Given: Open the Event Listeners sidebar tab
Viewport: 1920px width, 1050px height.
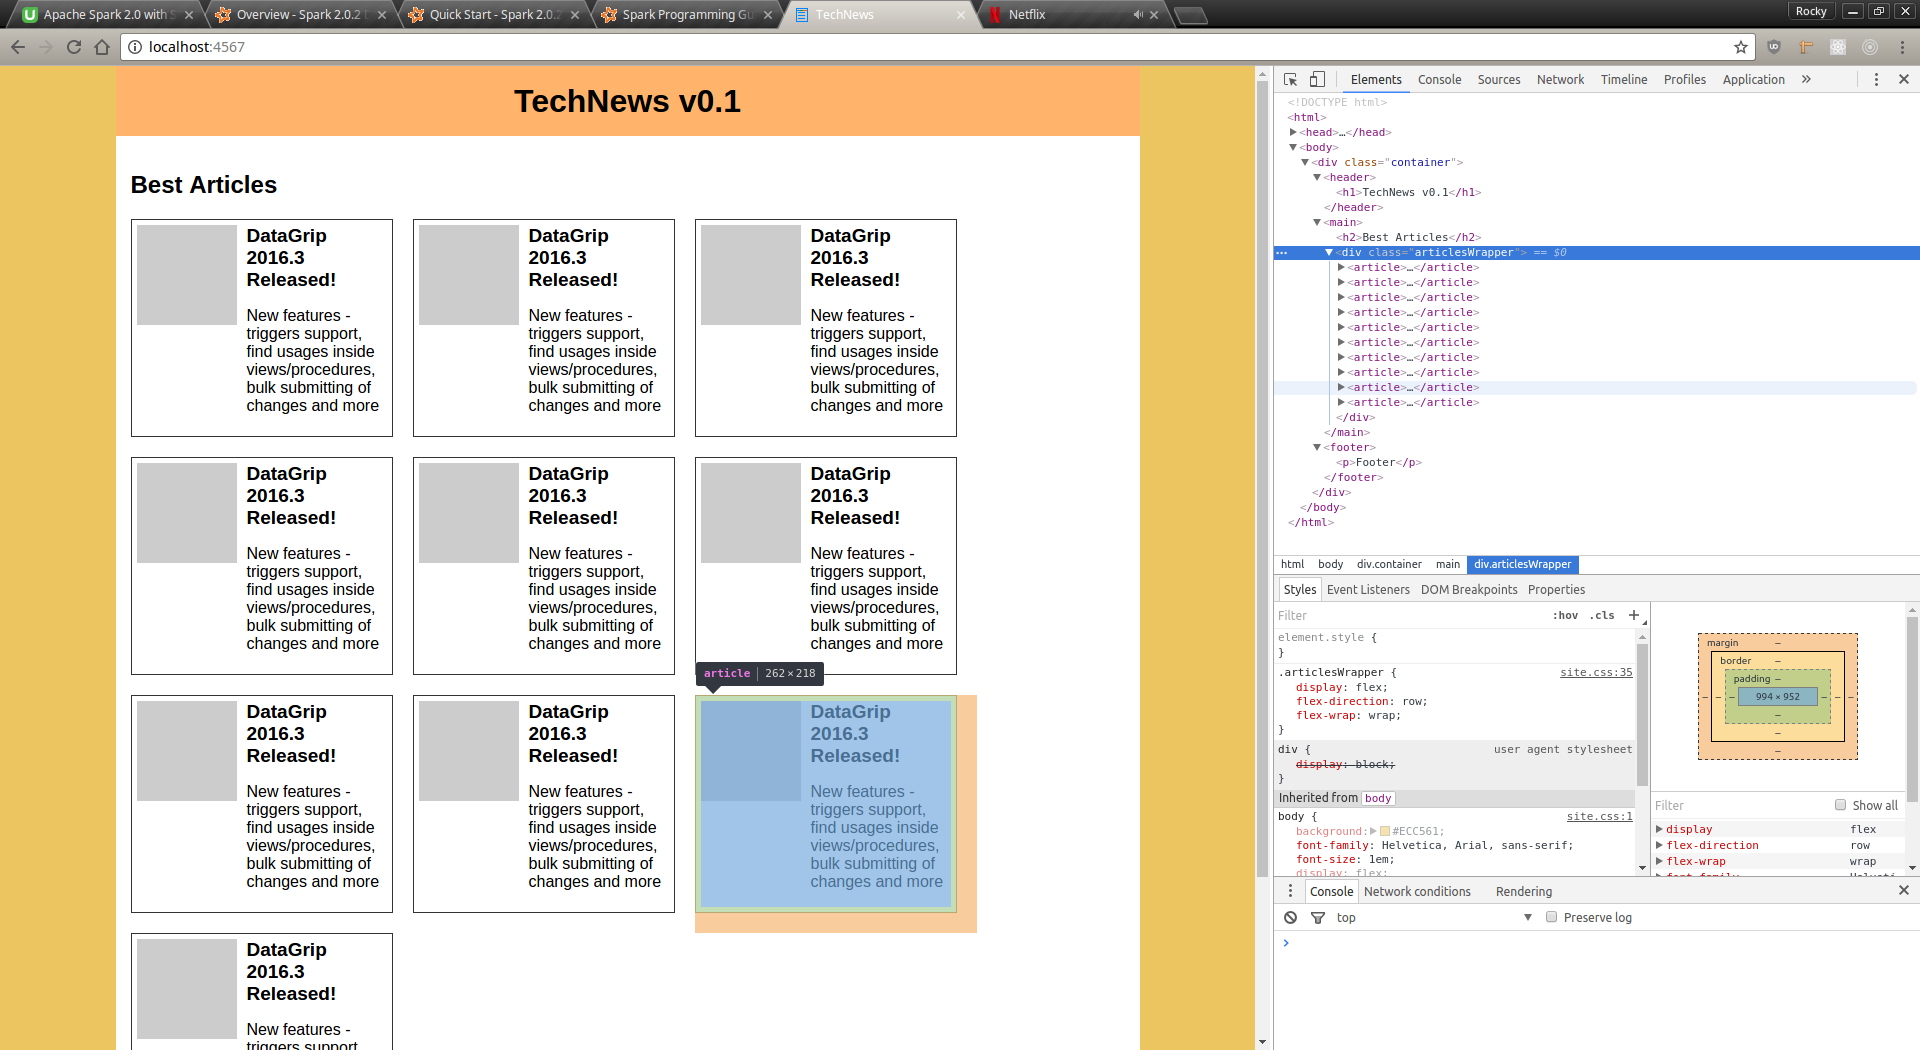Looking at the screenshot, I should [x=1368, y=589].
